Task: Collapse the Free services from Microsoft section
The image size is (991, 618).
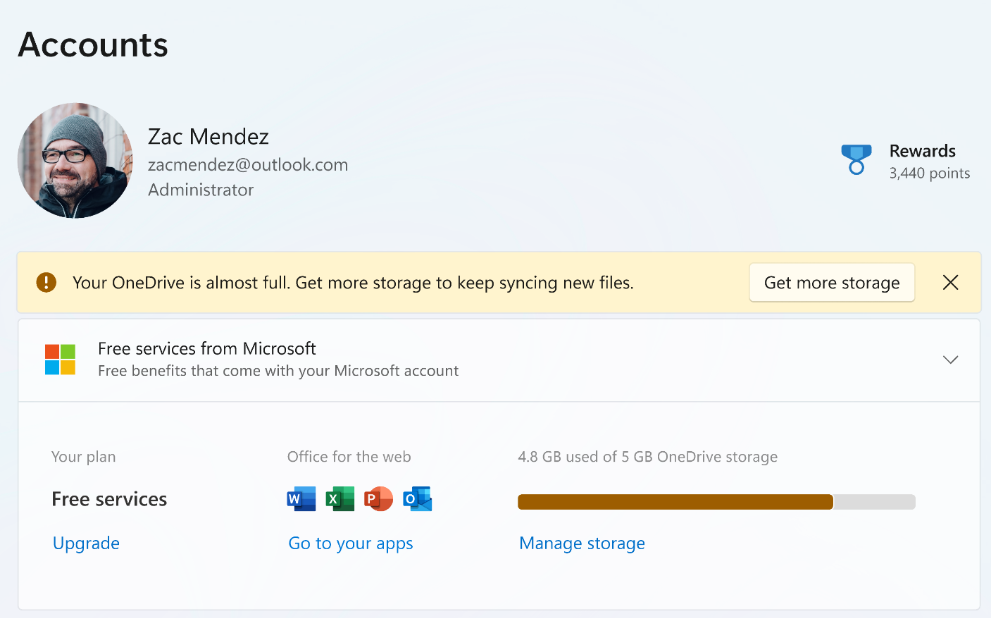Action: click(950, 360)
